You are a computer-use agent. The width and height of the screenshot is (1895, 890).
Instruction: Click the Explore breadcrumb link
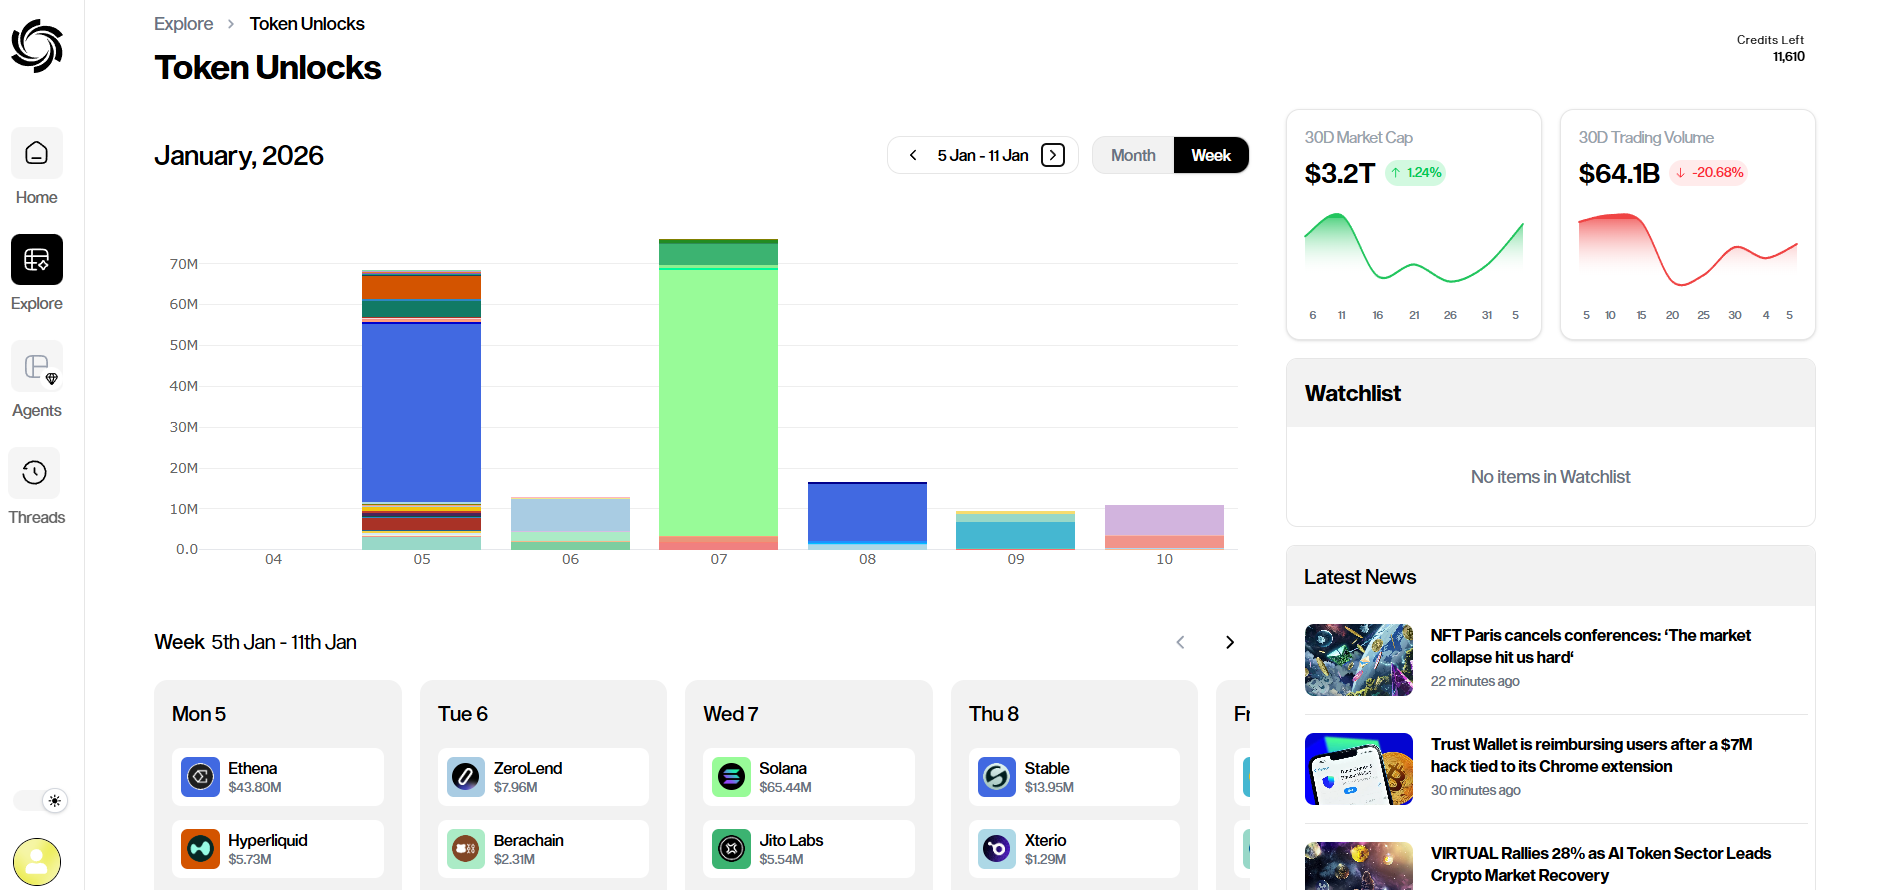[183, 24]
